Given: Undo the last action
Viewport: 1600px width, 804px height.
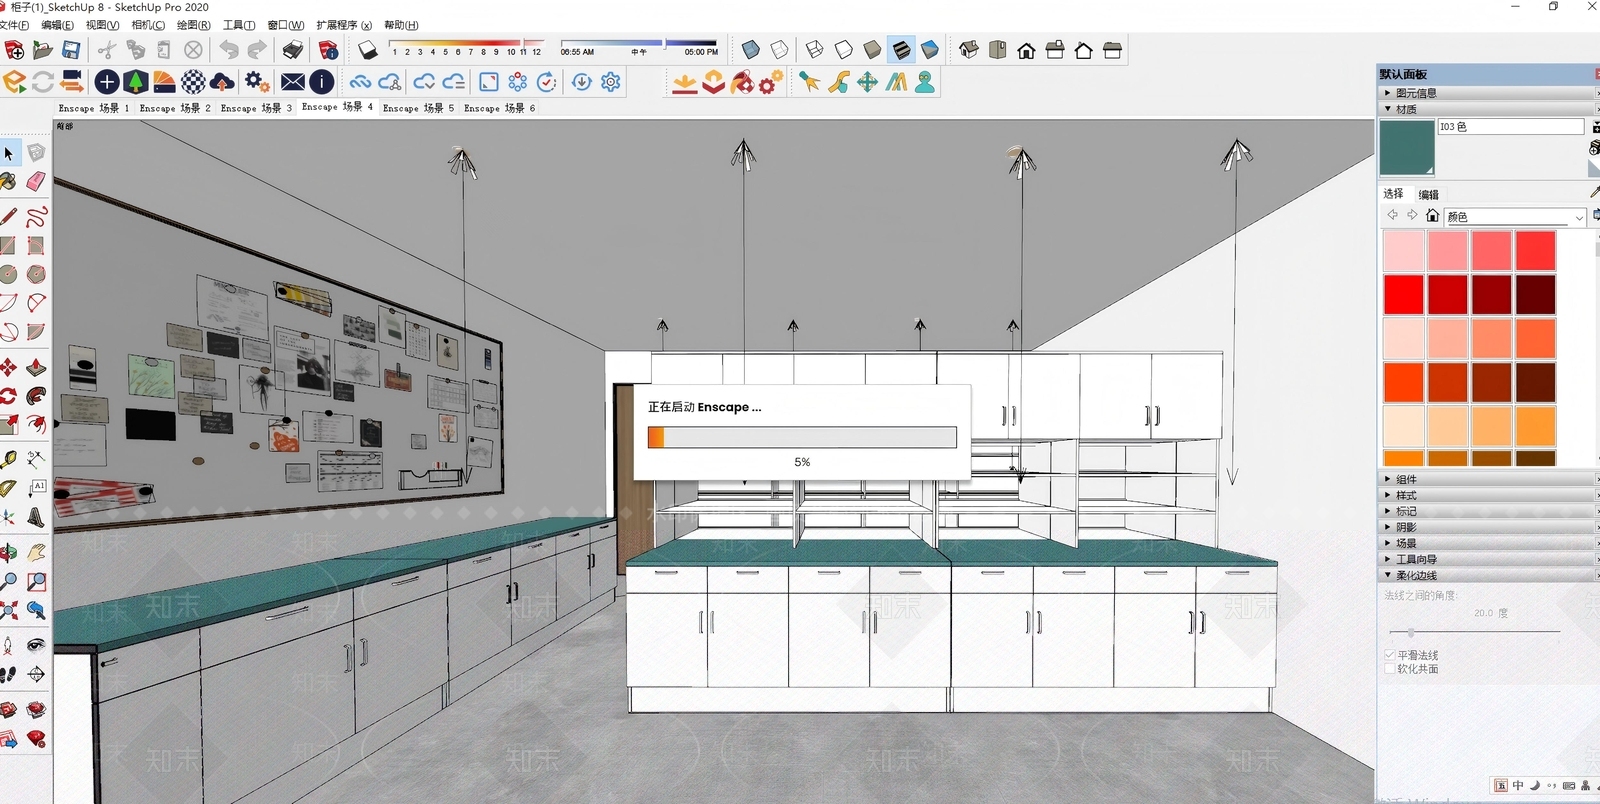Looking at the screenshot, I should click(229, 50).
